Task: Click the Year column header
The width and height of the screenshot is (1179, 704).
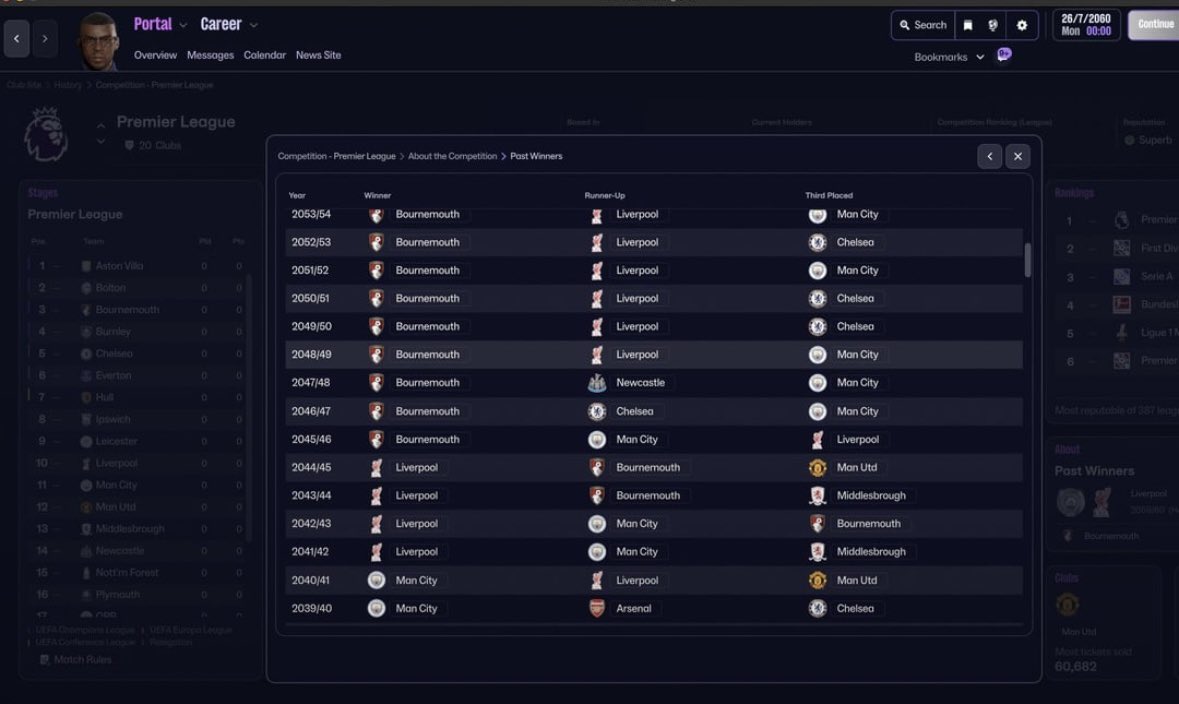Action: pos(297,196)
